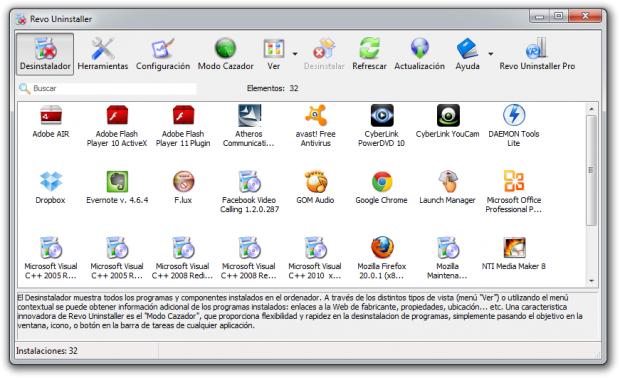The image size is (620, 378).
Task: Select CyberLink PowerDVD 10
Action: (x=382, y=127)
